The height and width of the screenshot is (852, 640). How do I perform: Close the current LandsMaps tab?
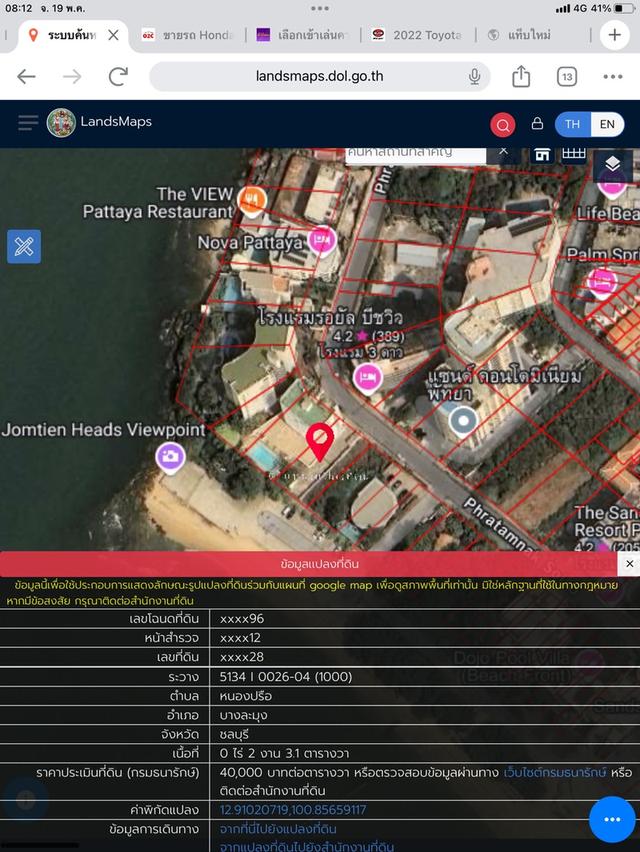pos(113,35)
